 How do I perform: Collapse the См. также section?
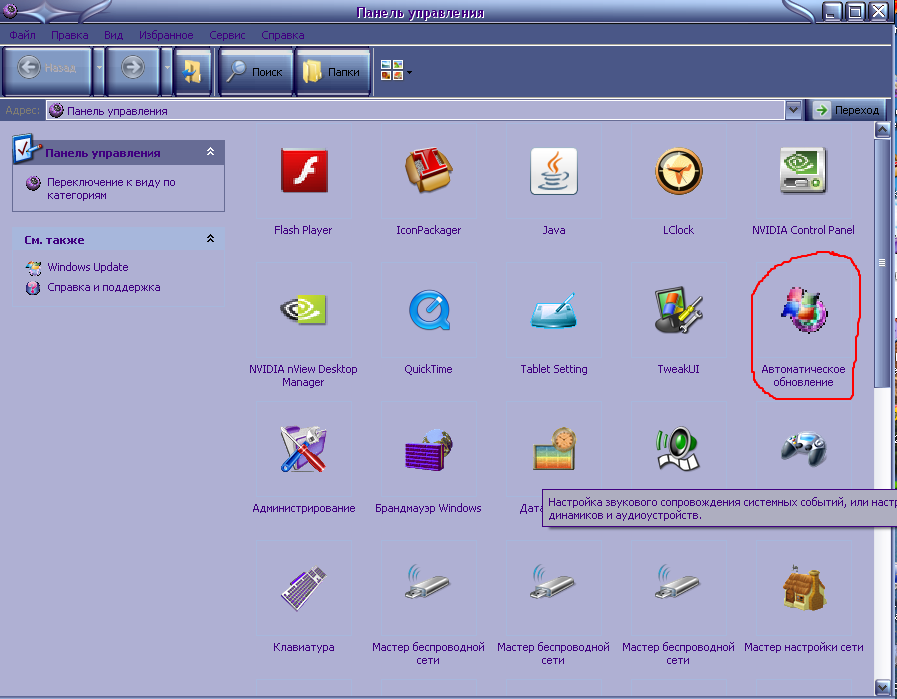pyautogui.click(x=210, y=240)
